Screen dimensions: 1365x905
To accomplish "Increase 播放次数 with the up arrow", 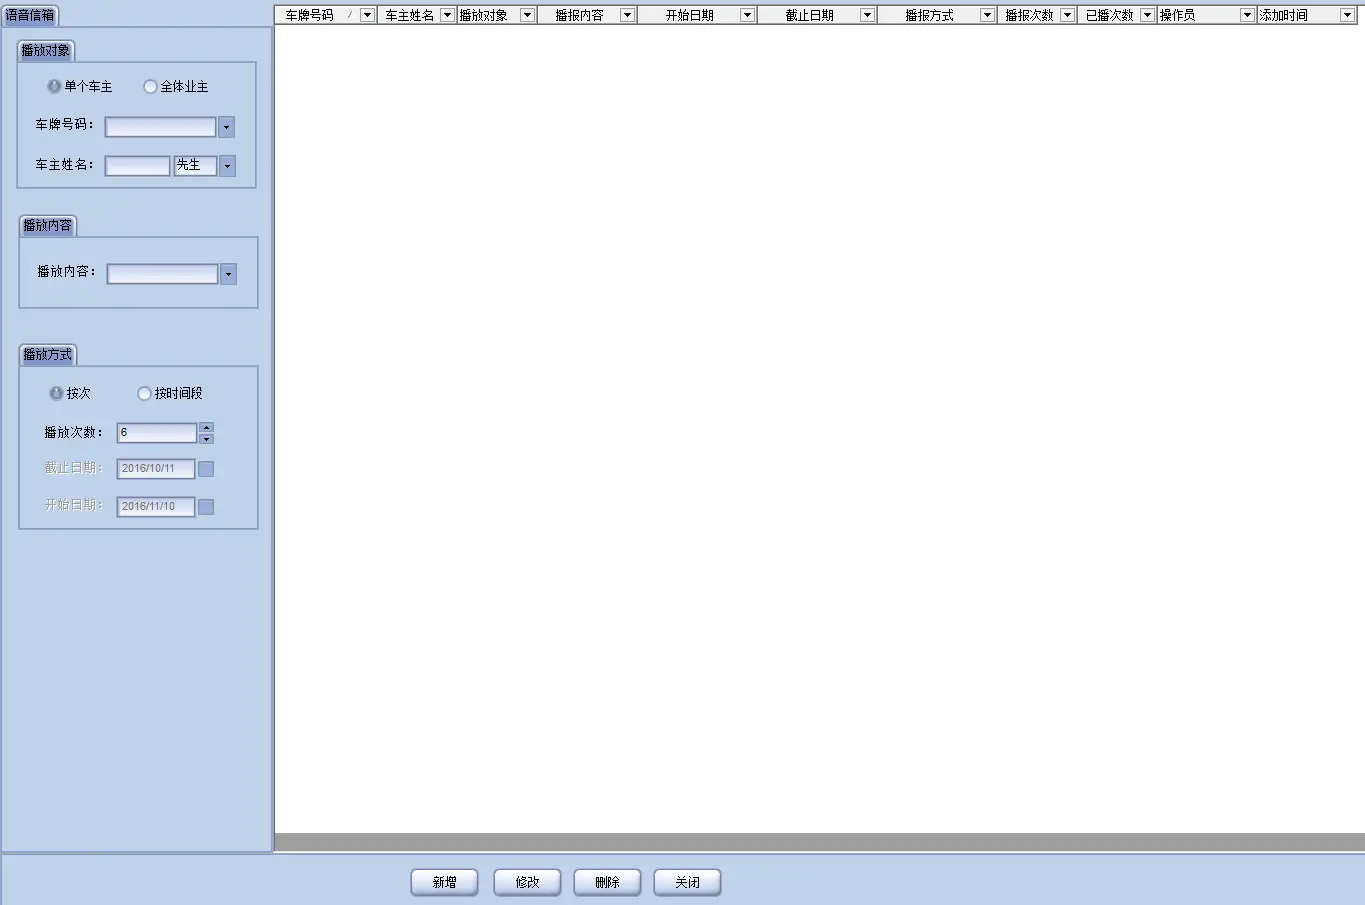I will click(x=206, y=428).
